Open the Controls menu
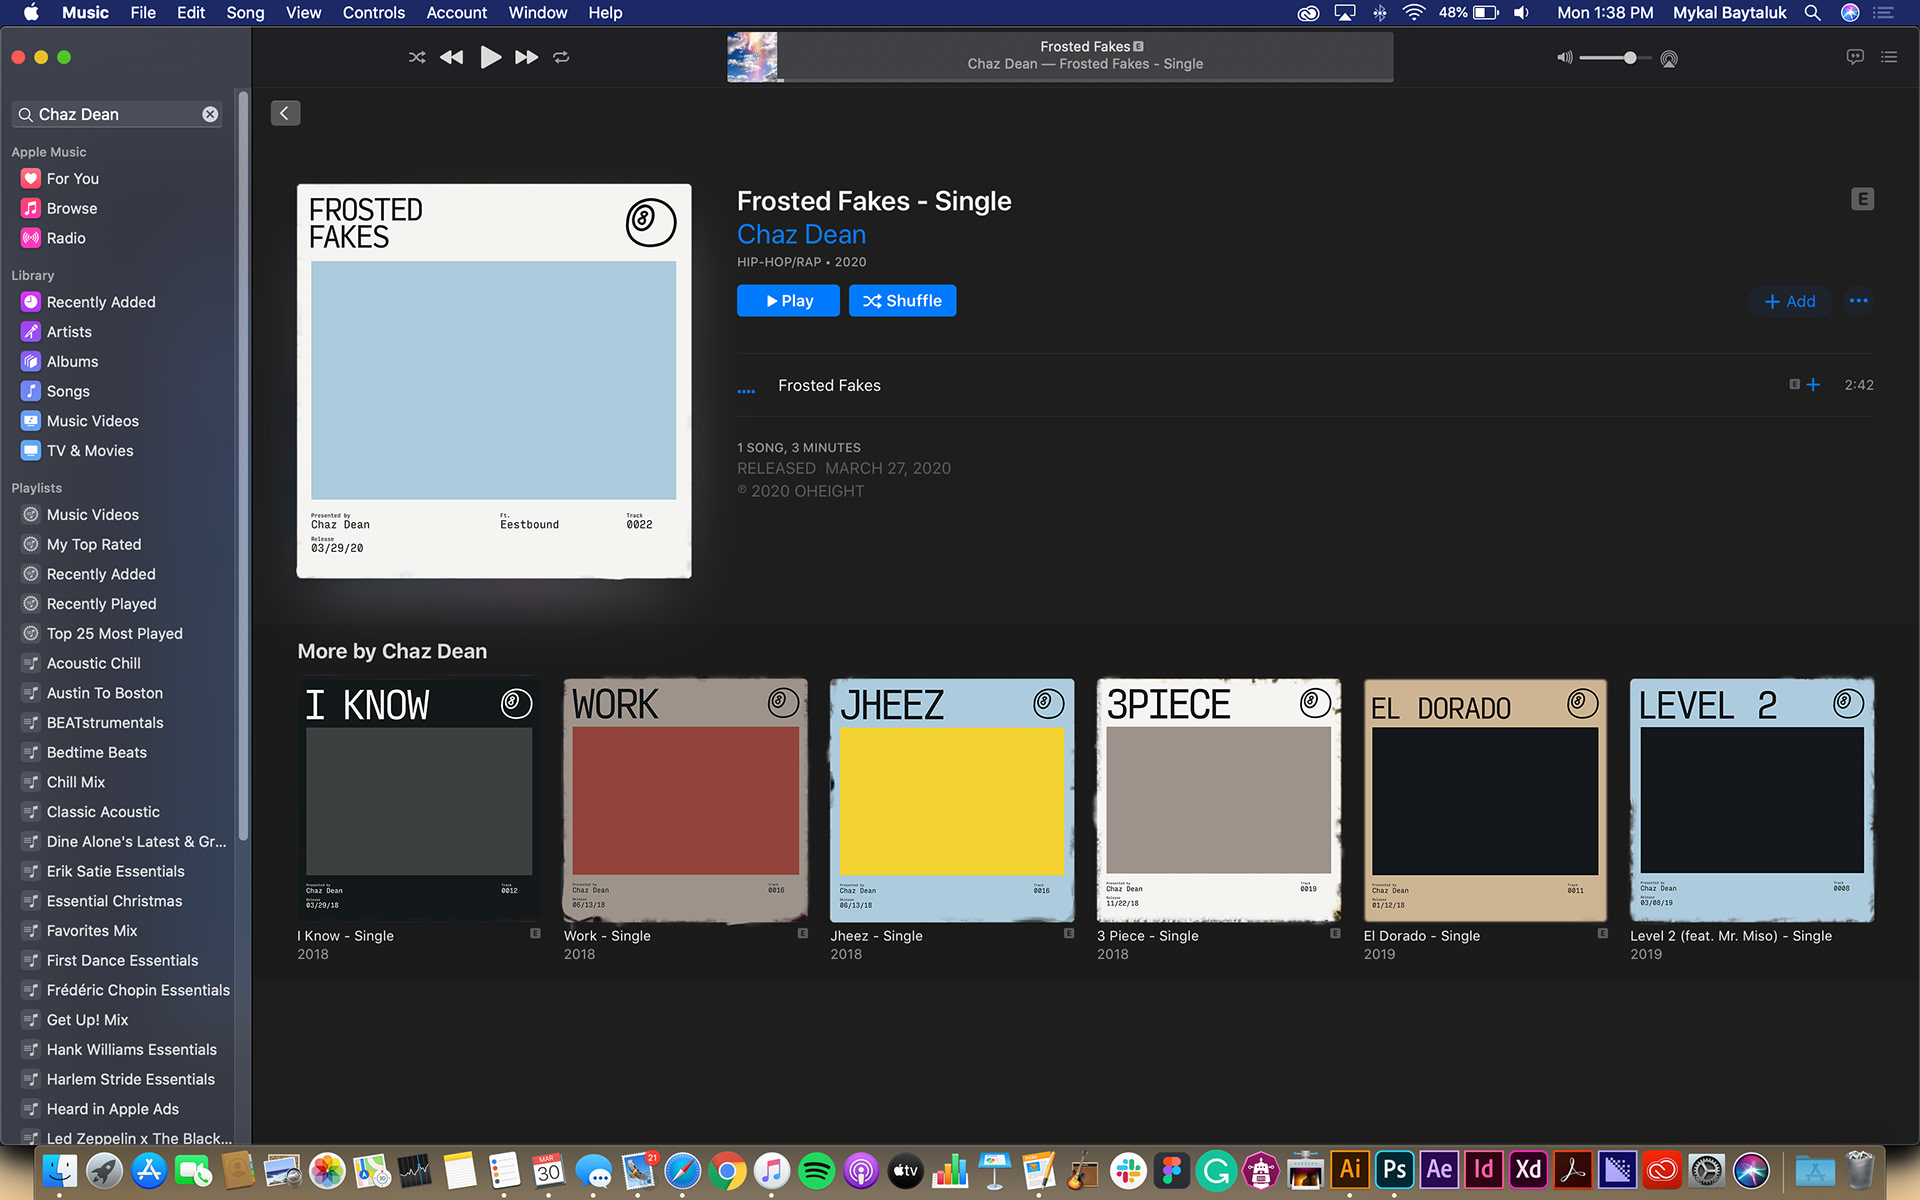This screenshot has width=1920, height=1200. point(374,13)
